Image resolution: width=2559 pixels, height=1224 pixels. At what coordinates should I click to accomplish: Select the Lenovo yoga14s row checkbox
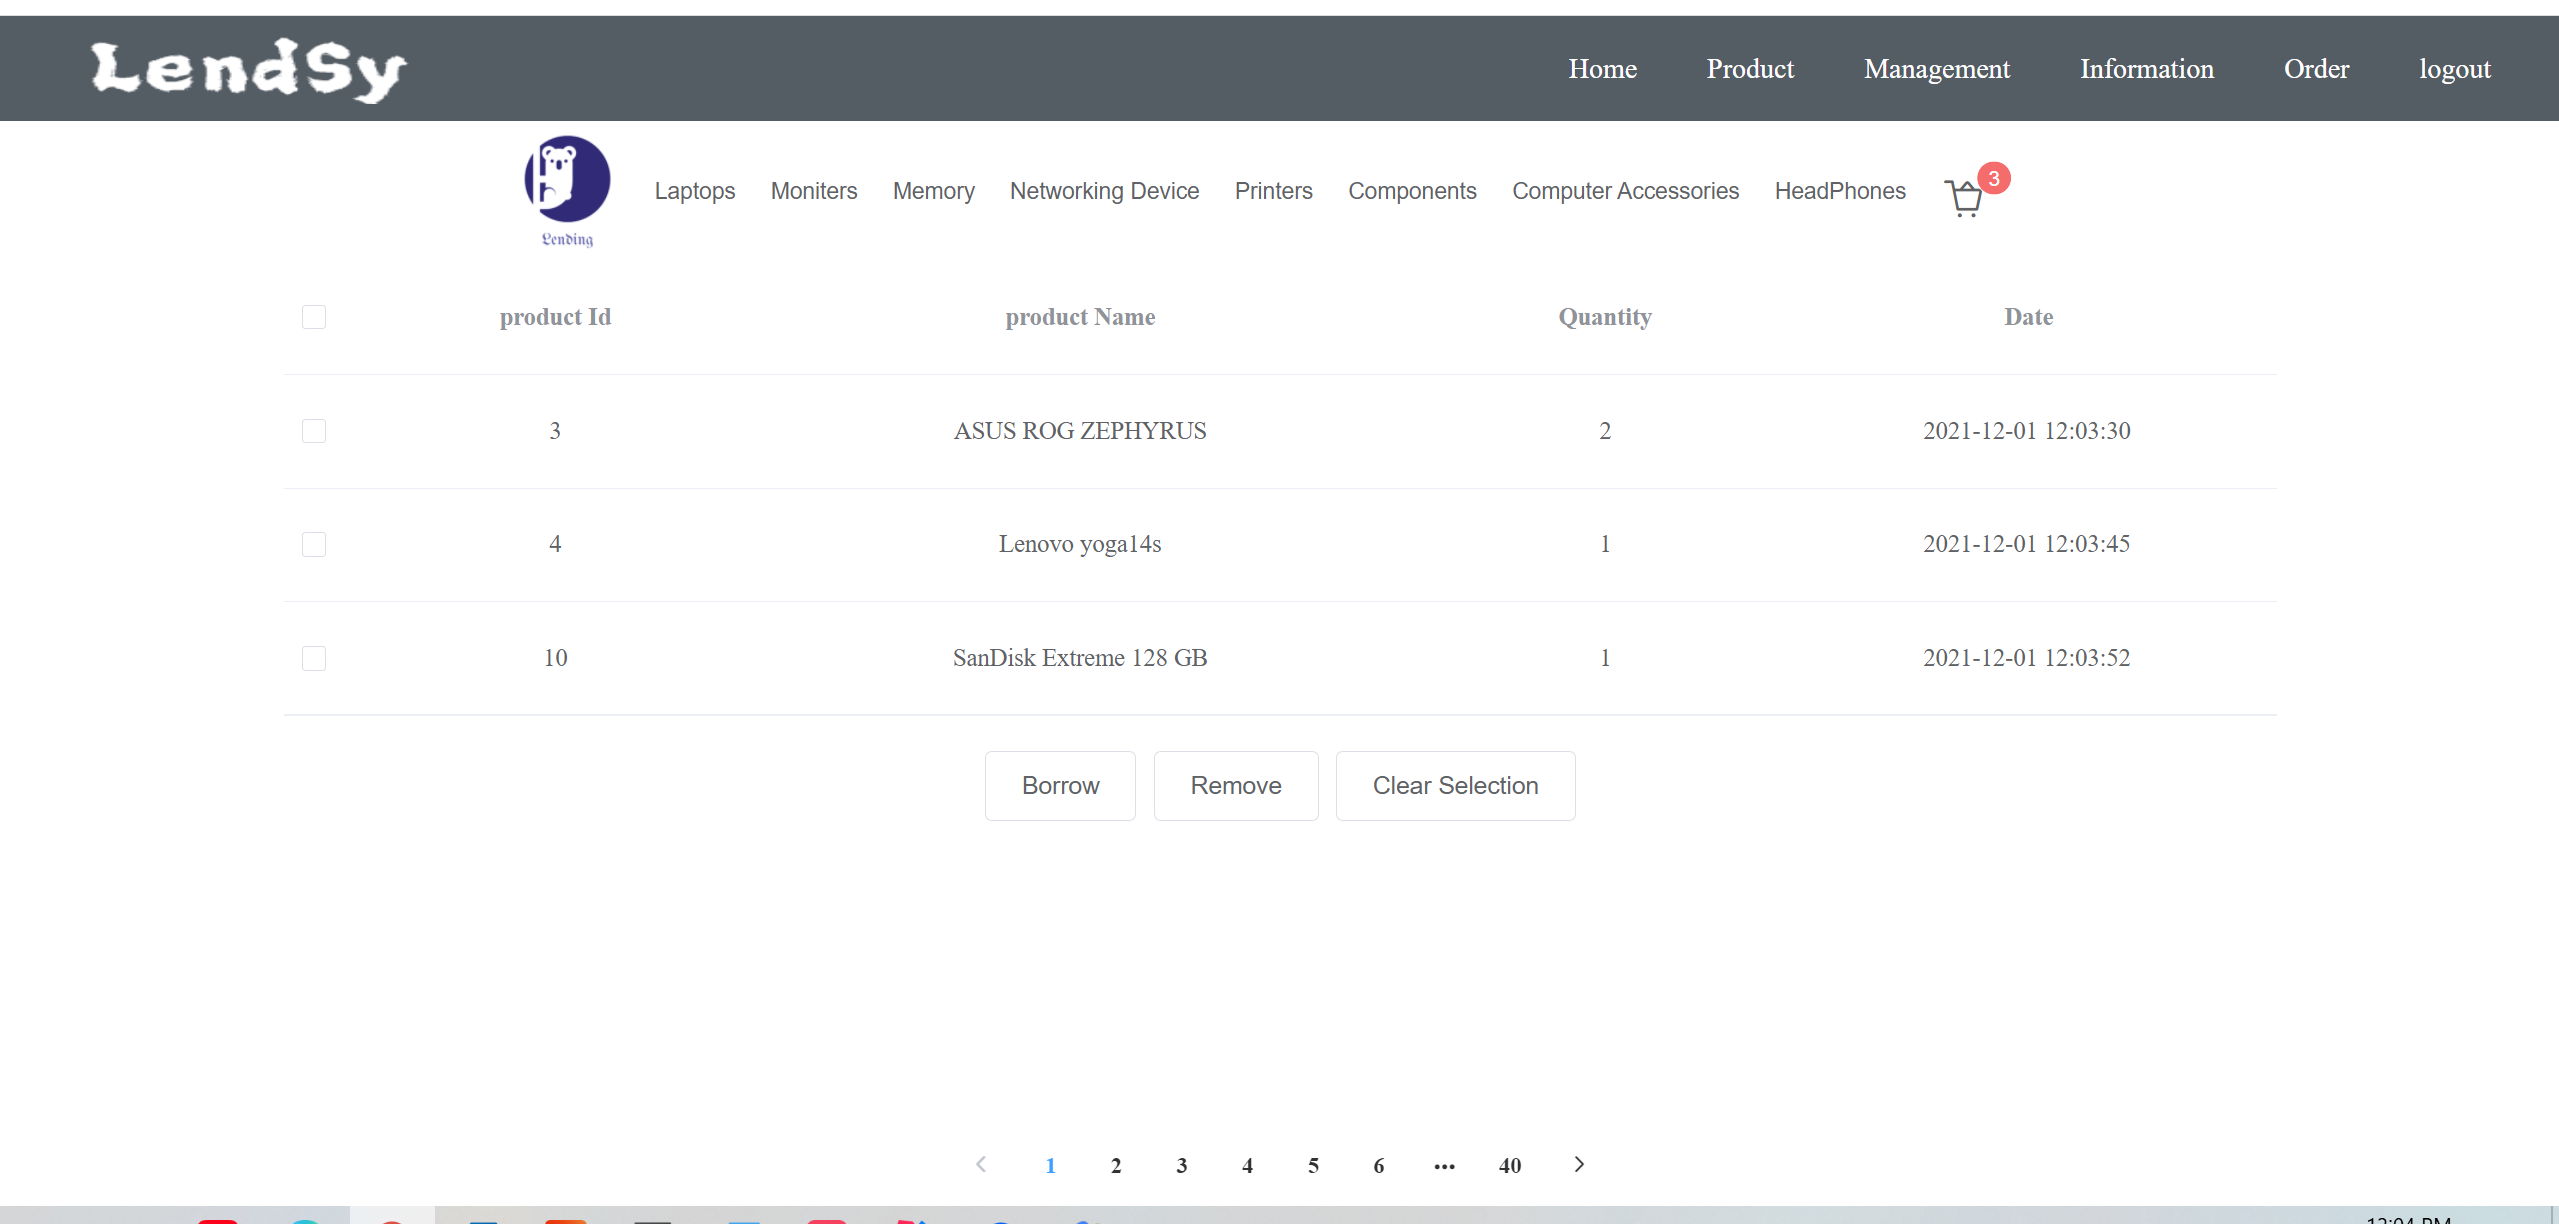[x=314, y=544]
